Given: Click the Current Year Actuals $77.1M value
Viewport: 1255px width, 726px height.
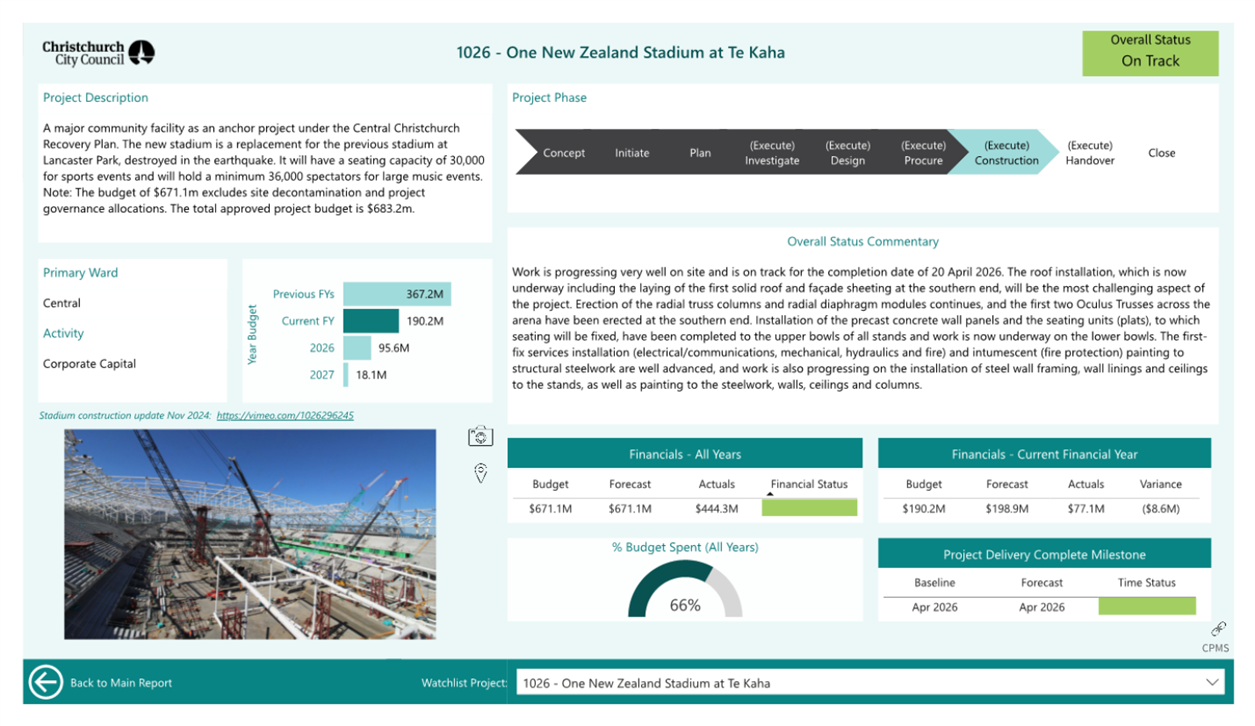Looking at the screenshot, I should (1085, 509).
